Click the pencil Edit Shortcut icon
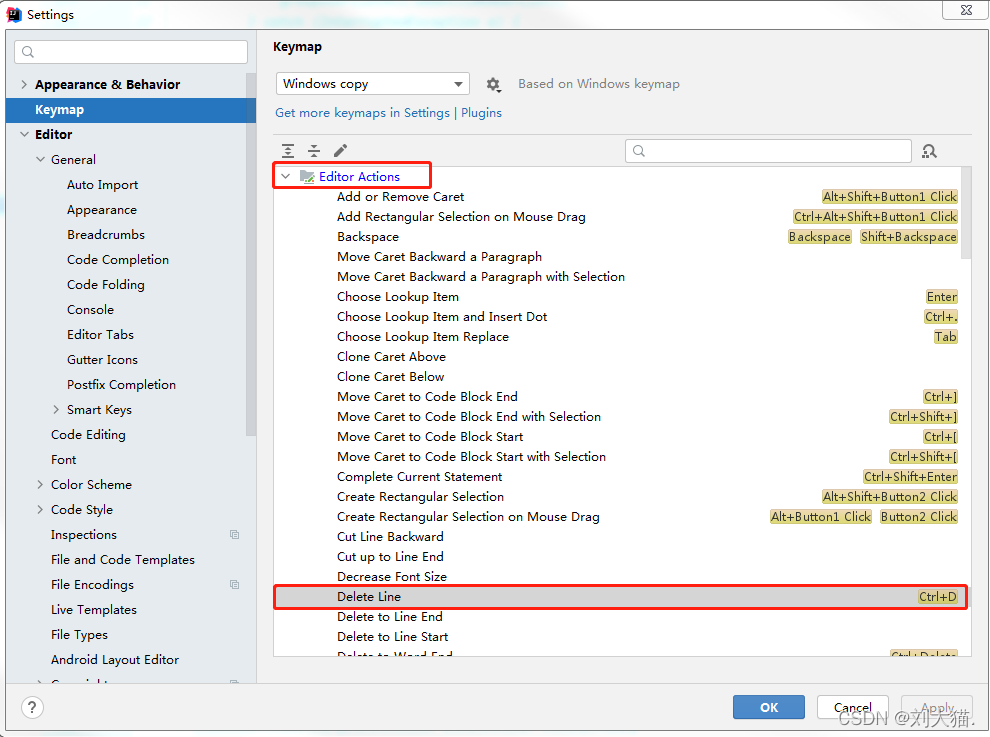The image size is (990, 737). (x=340, y=150)
